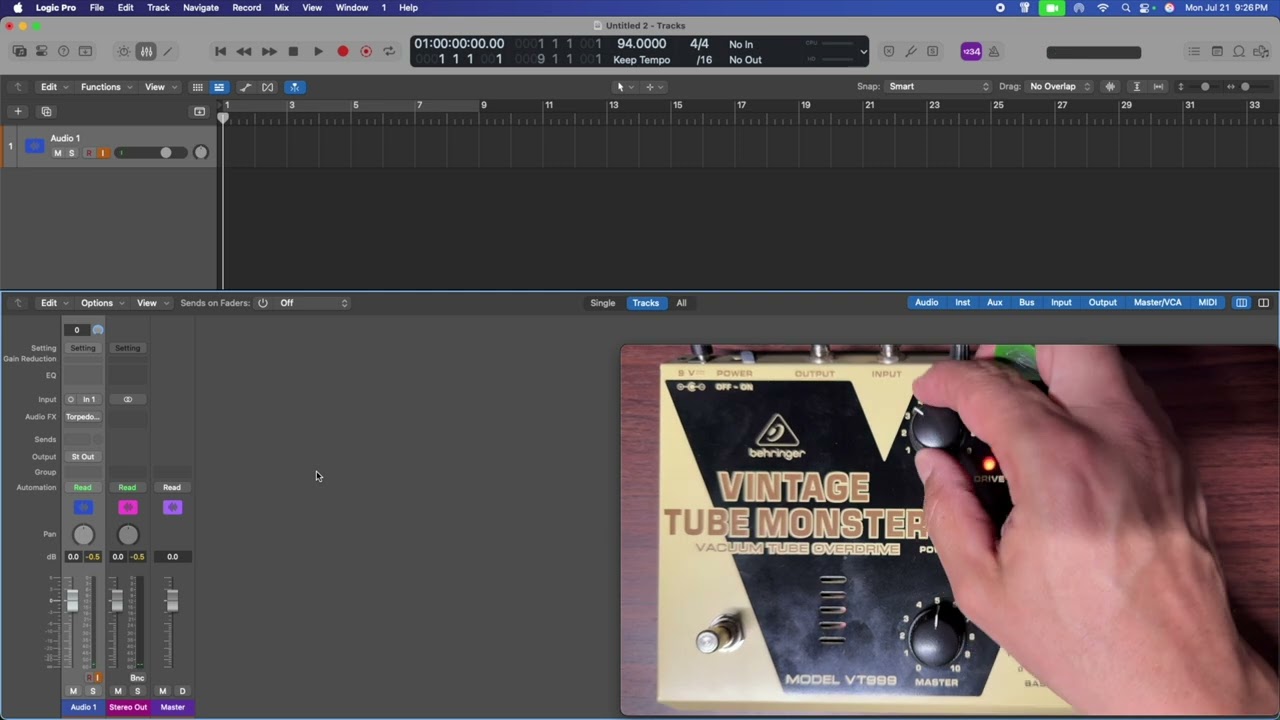Adjust the Master channel volume fader
This screenshot has height=720, width=1280.
pyautogui.click(x=172, y=600)
